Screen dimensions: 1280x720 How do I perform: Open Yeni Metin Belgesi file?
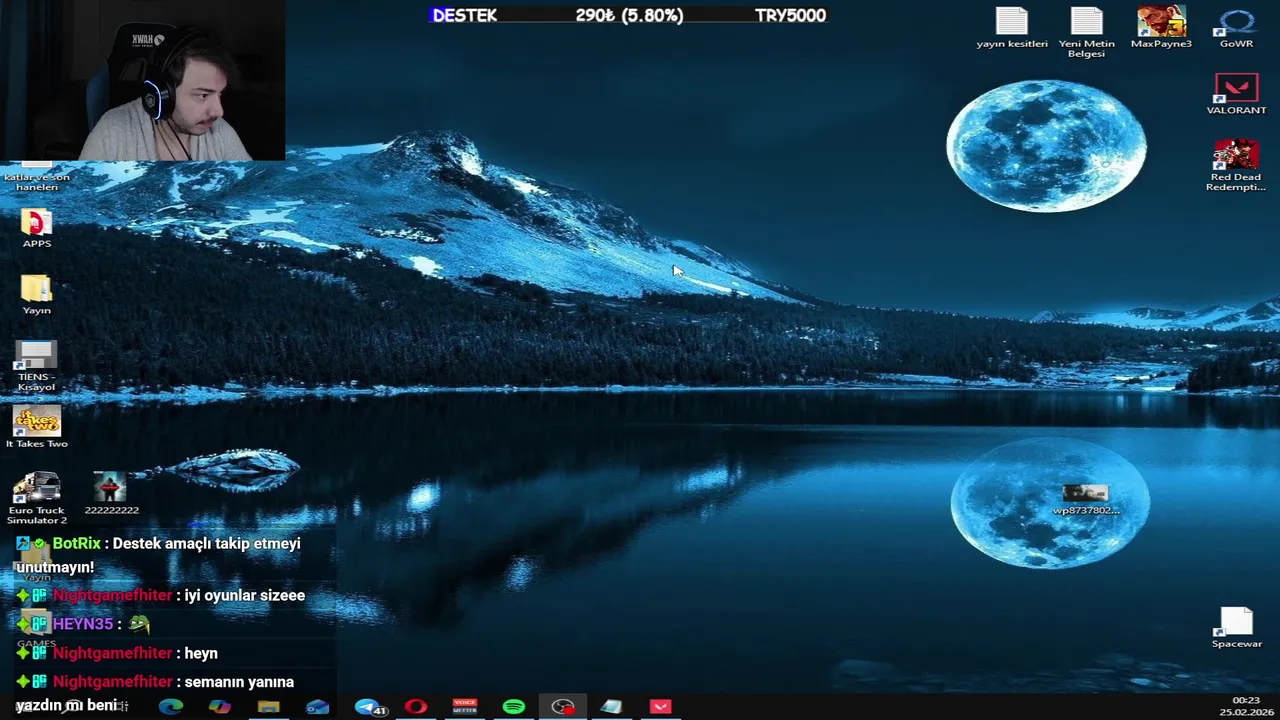coord(1086,32)
